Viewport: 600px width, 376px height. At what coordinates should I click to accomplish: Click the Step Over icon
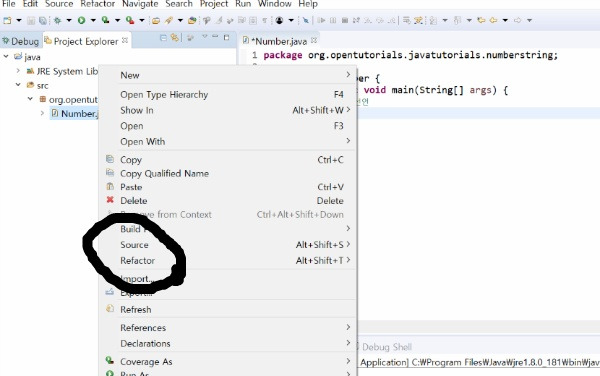(x=380, y=20)
